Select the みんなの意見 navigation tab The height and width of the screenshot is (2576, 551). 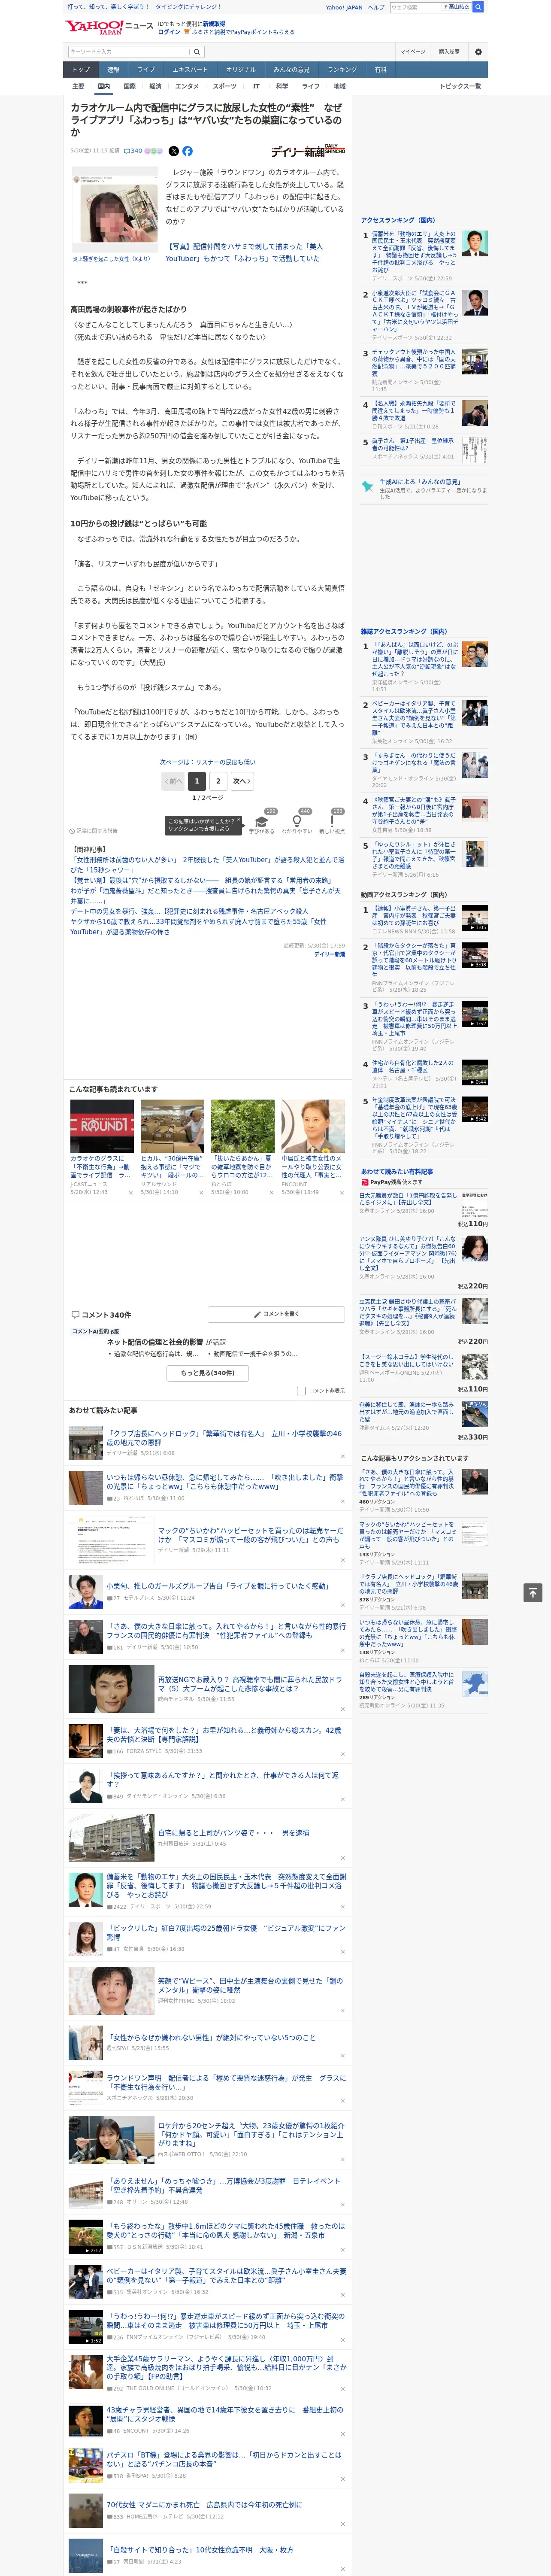292,70
